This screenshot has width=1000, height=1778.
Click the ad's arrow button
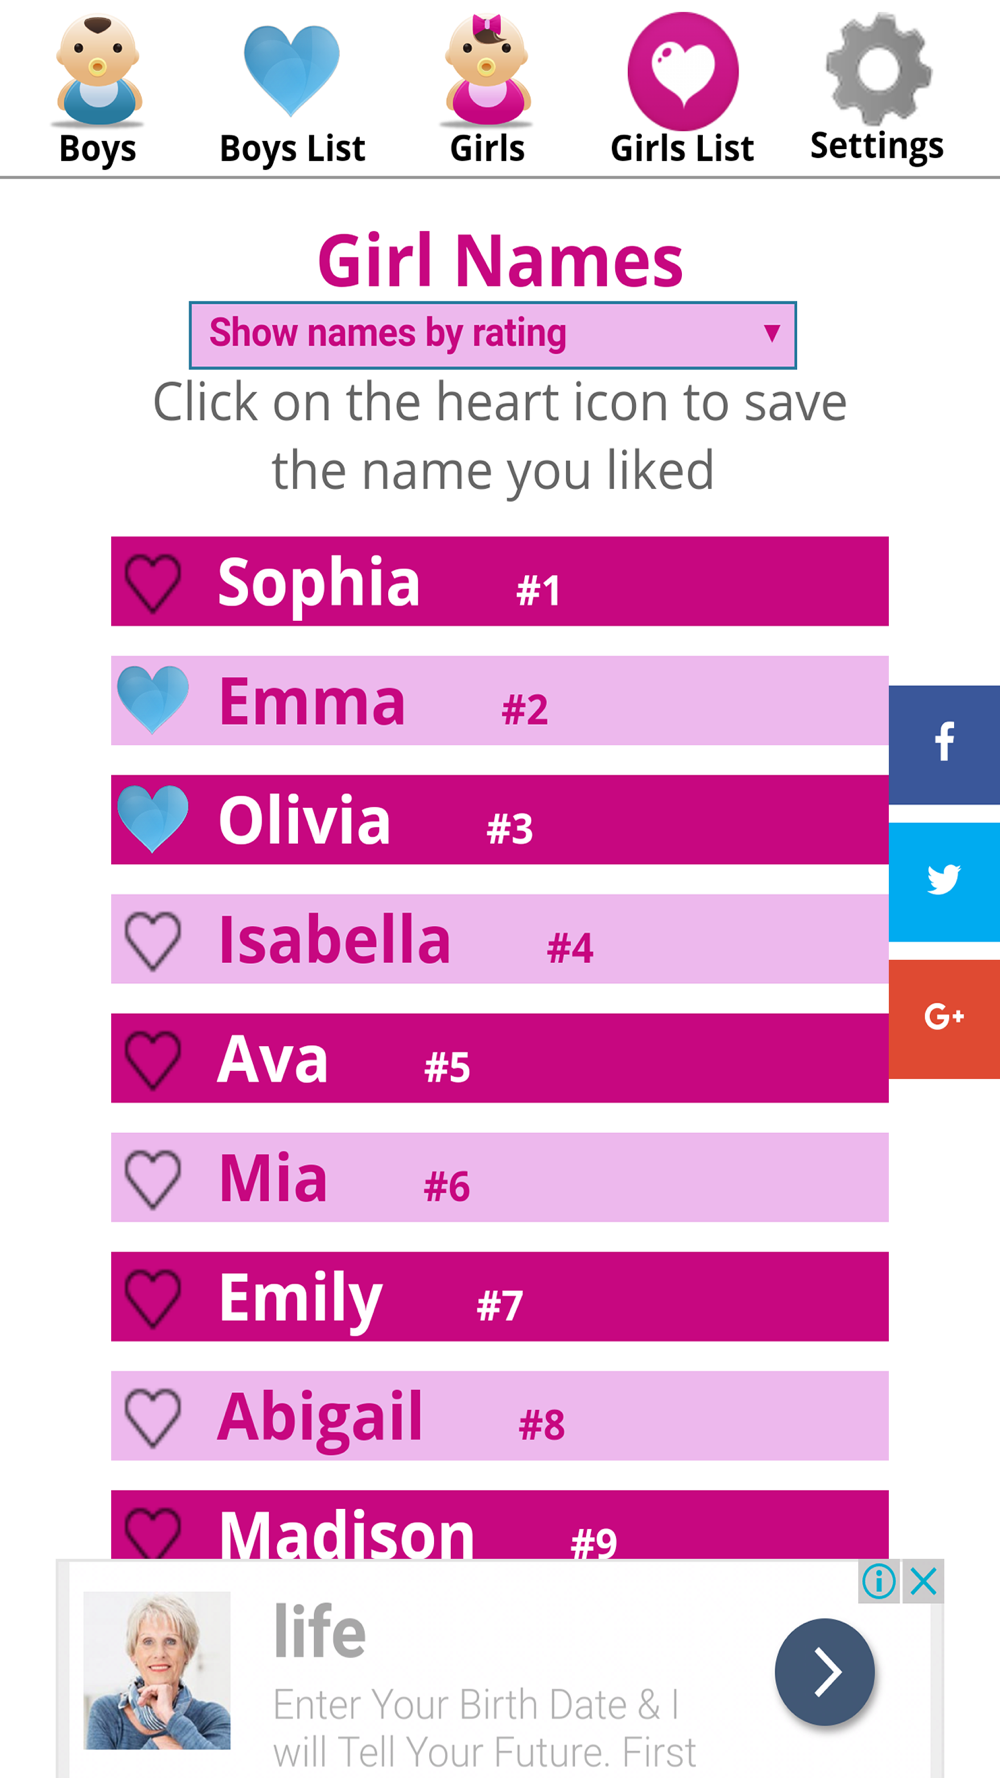pos(824,1671)
